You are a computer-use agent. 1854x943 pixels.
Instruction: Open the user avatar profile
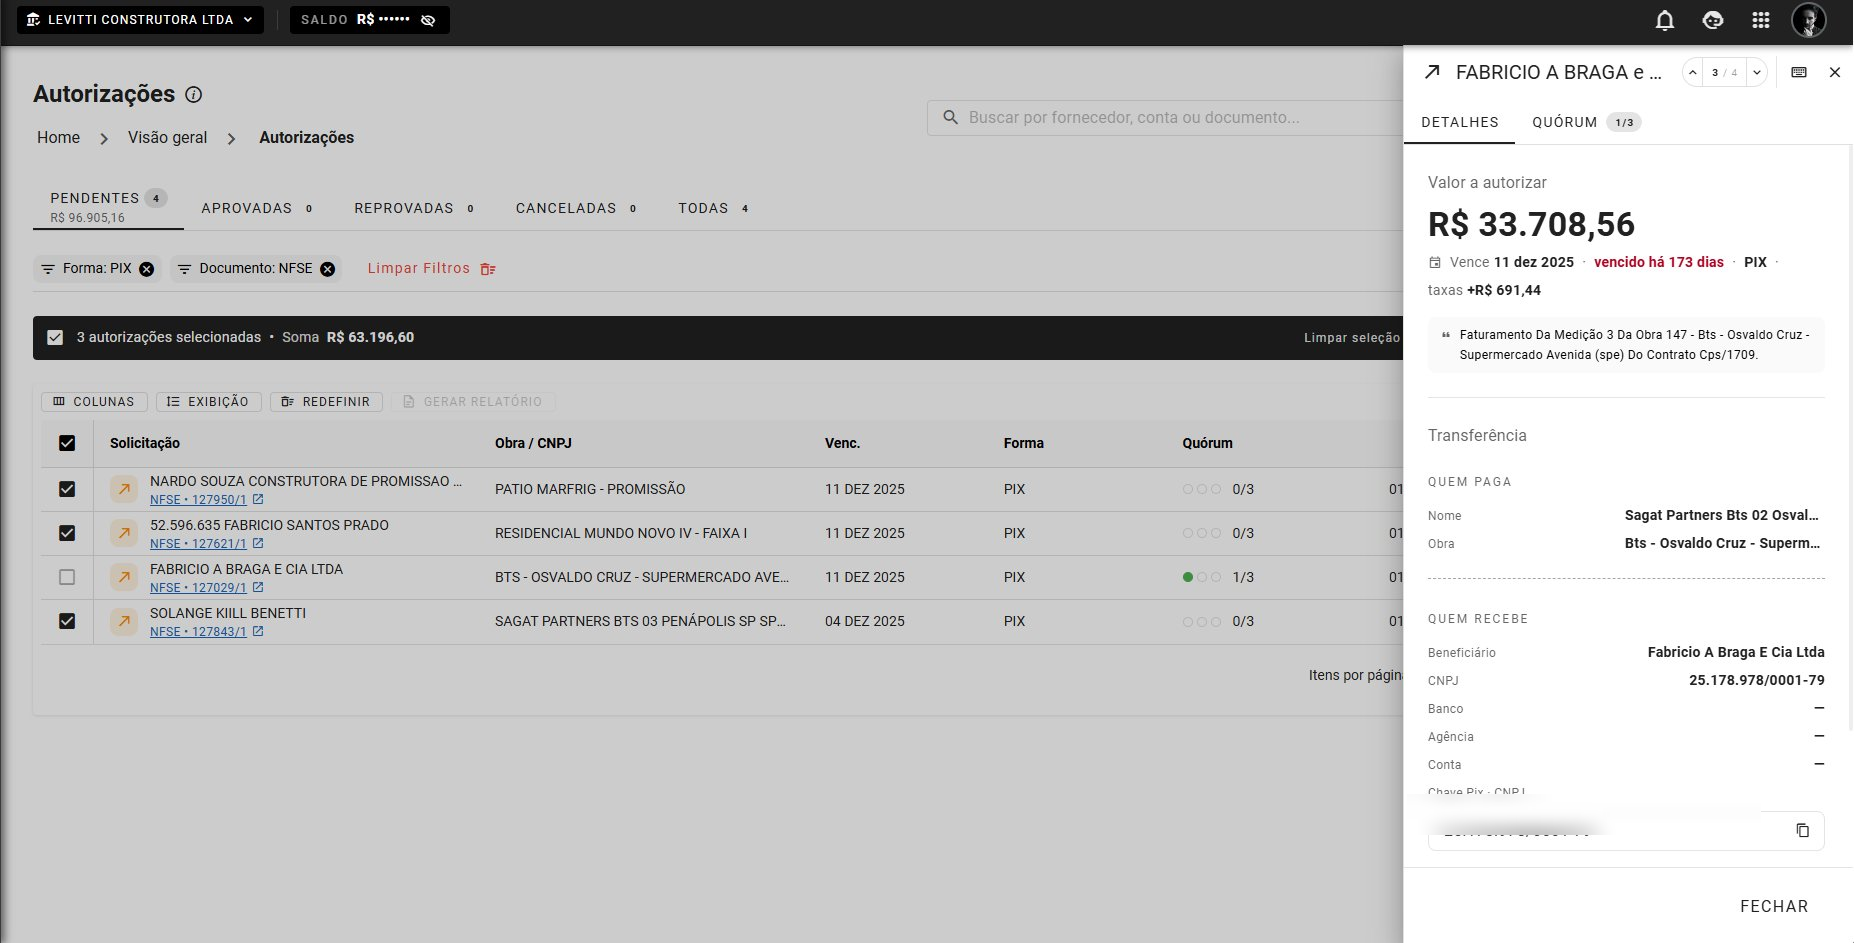(1809, 20)
